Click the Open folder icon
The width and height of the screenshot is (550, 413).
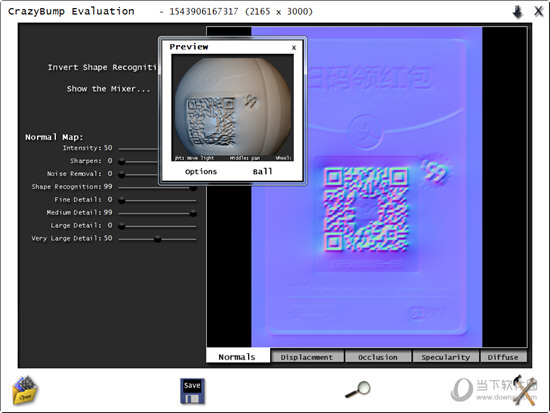point(25,390)
